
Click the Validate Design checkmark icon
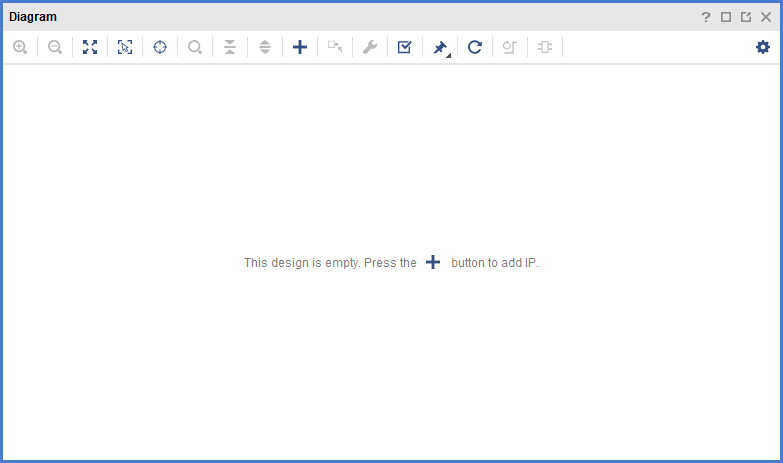[x=404, y=47]
